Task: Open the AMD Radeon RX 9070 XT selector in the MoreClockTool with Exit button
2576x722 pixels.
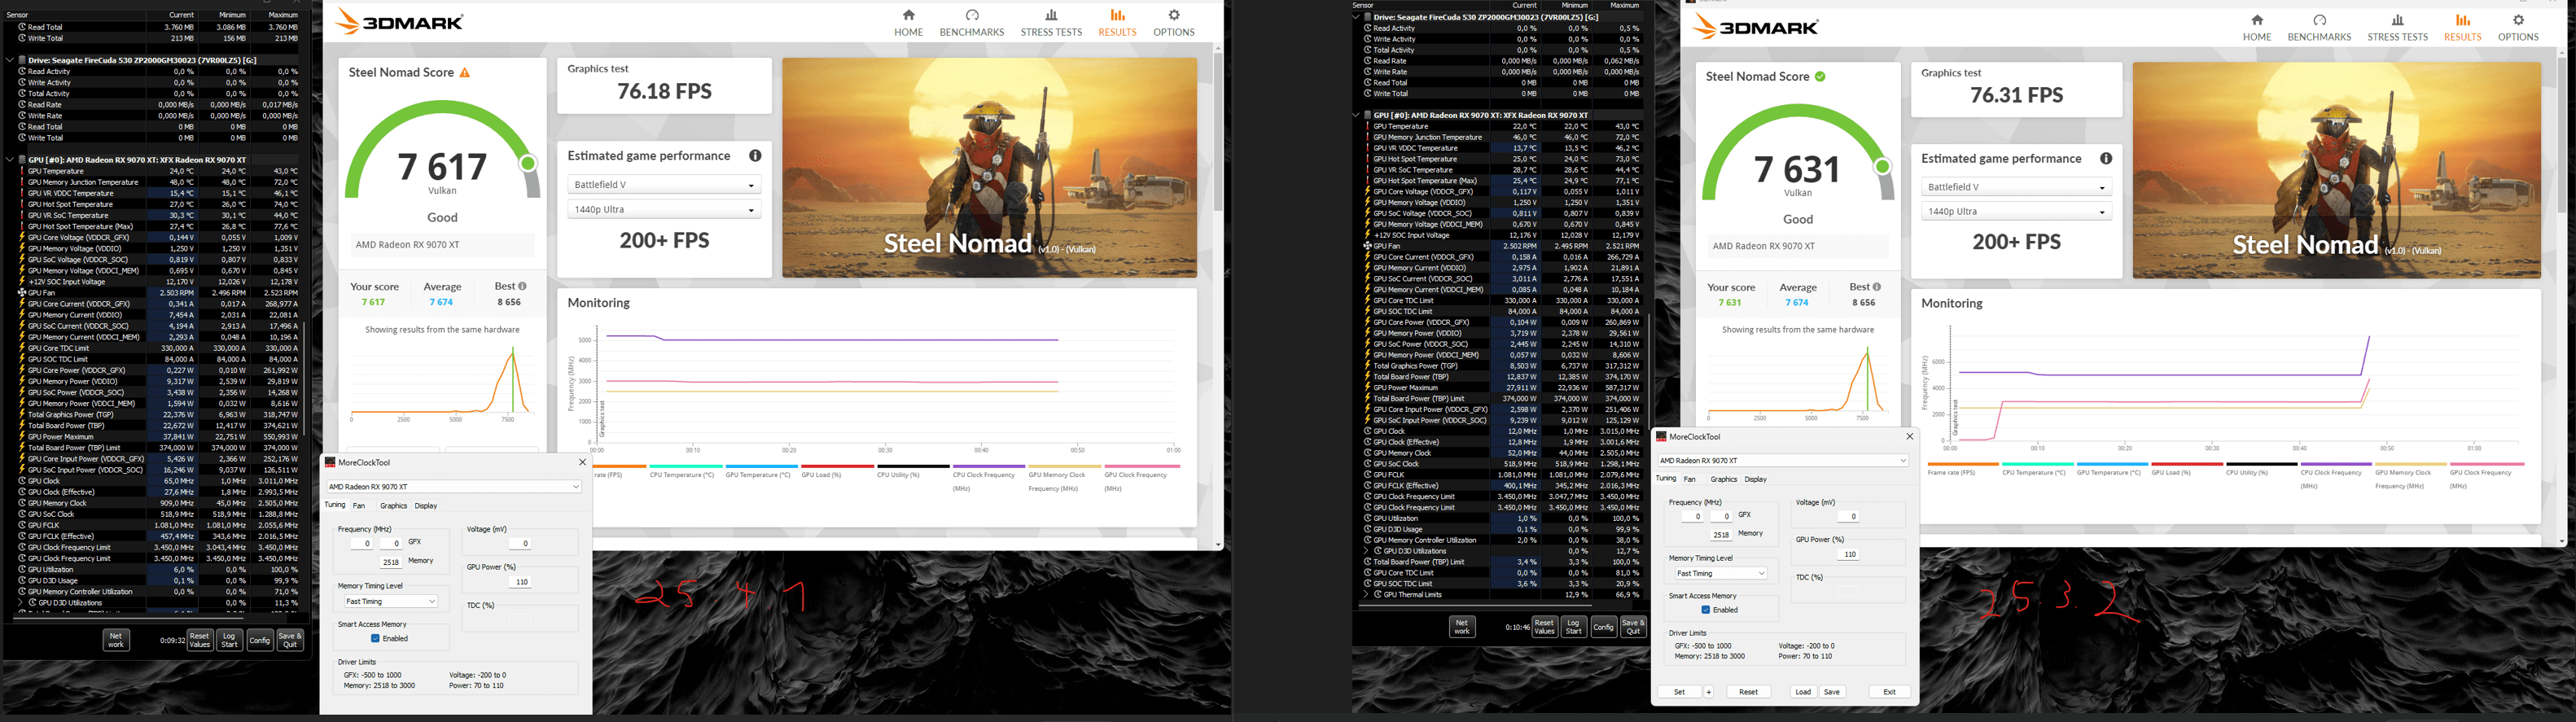Action: [x=1783, y=461]
